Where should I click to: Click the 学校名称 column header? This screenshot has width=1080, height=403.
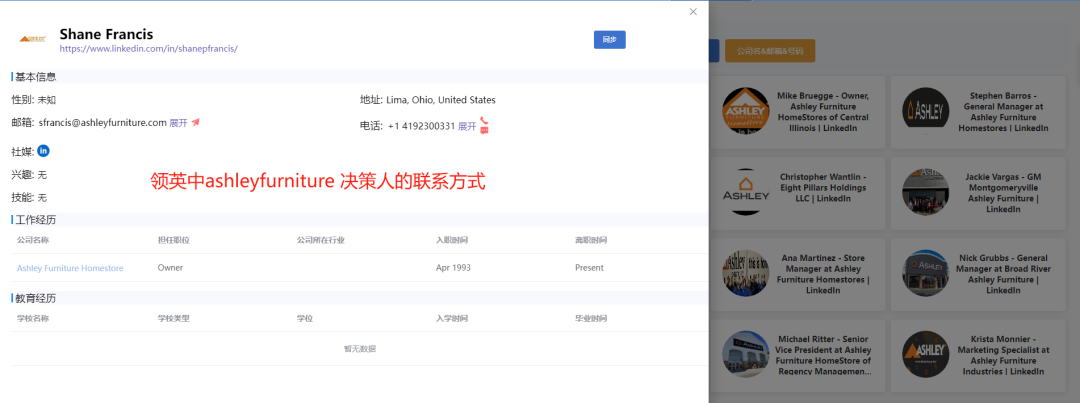(33, 319)
